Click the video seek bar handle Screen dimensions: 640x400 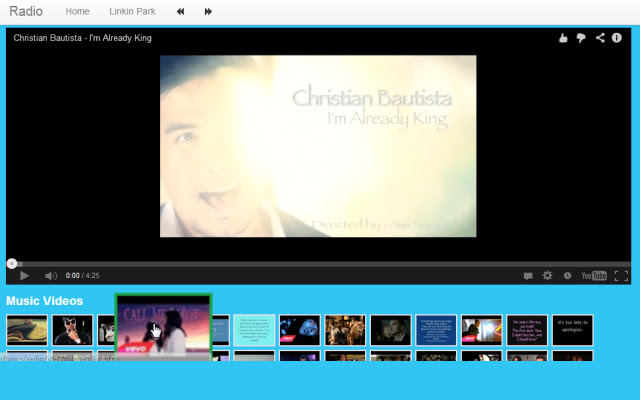pos(12,264)
